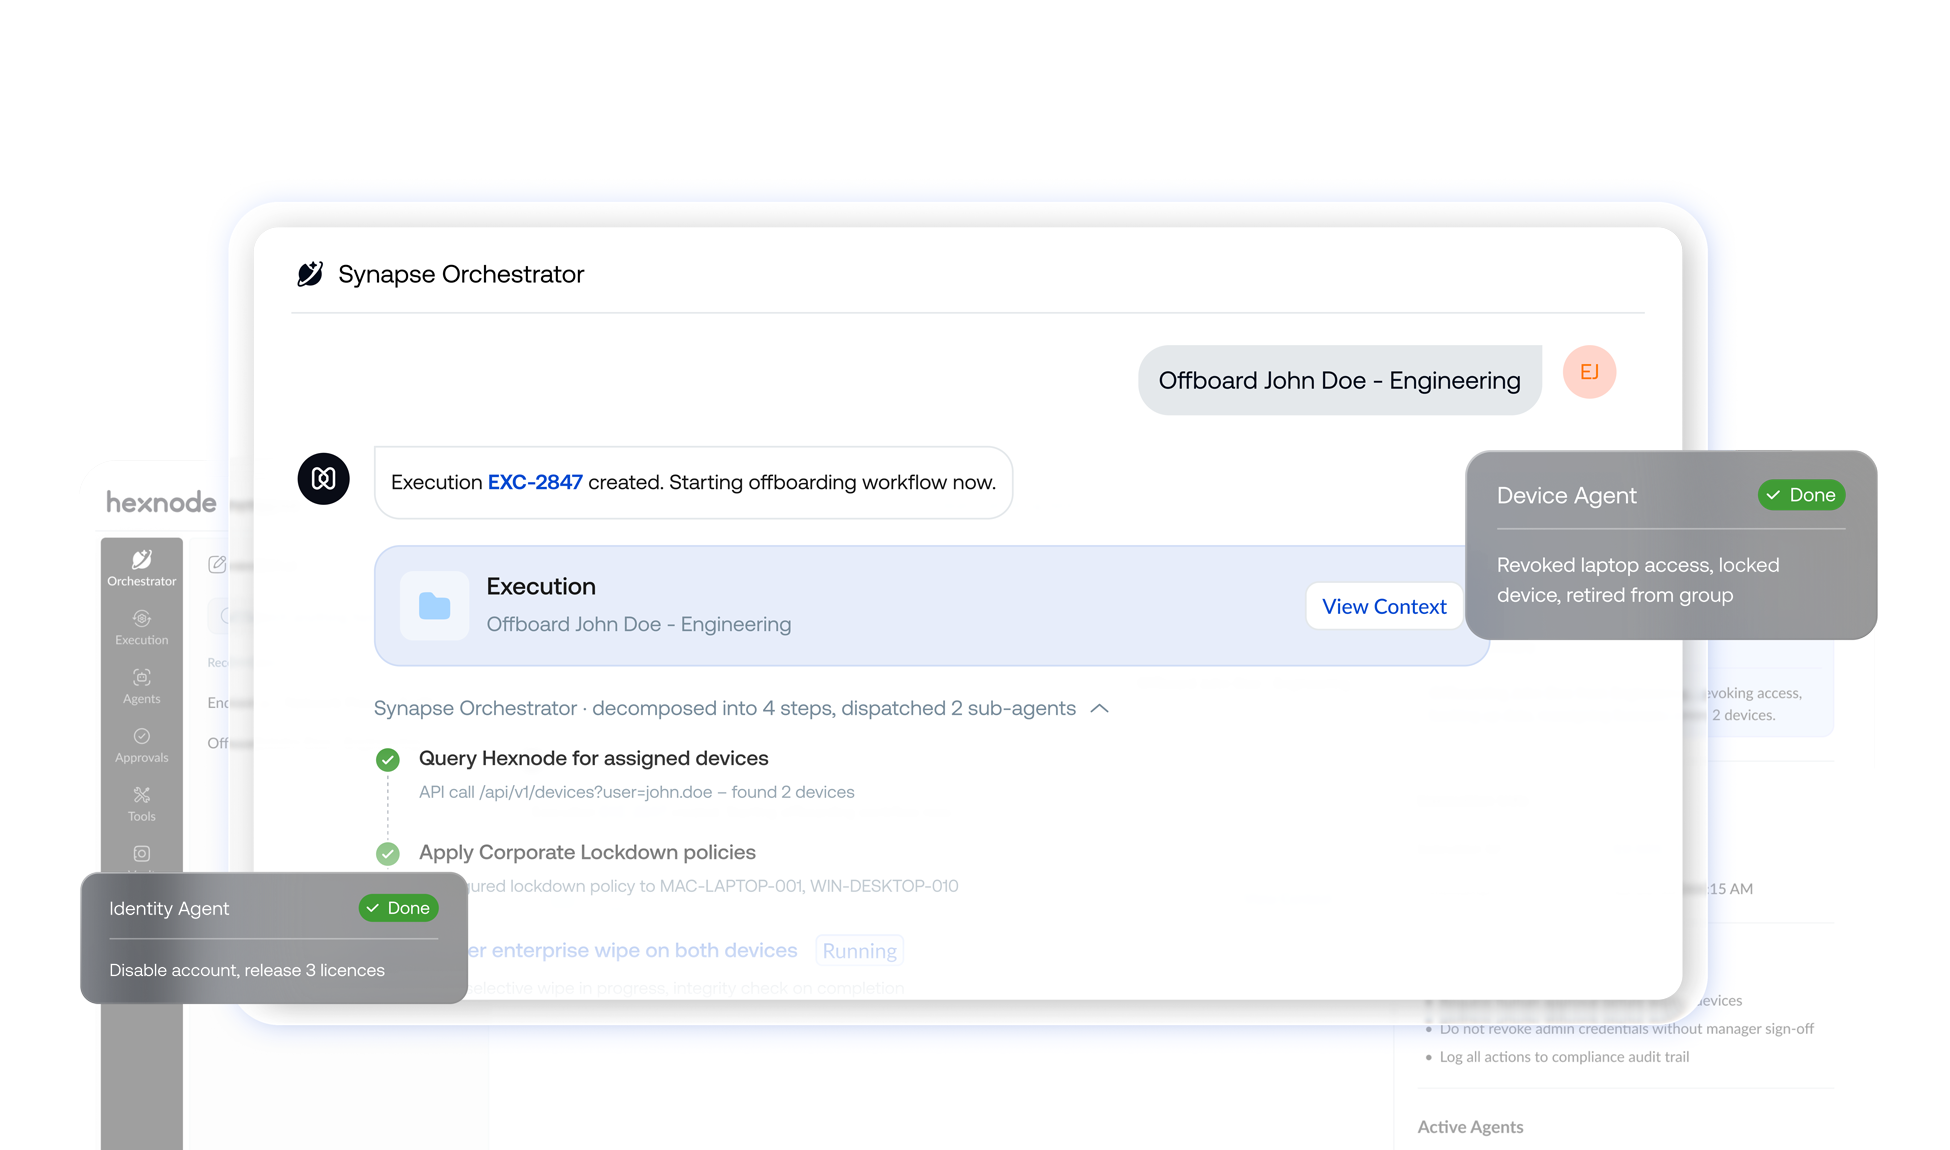Click the 'Revoked laptop access' description text

tap(1638, 580)
